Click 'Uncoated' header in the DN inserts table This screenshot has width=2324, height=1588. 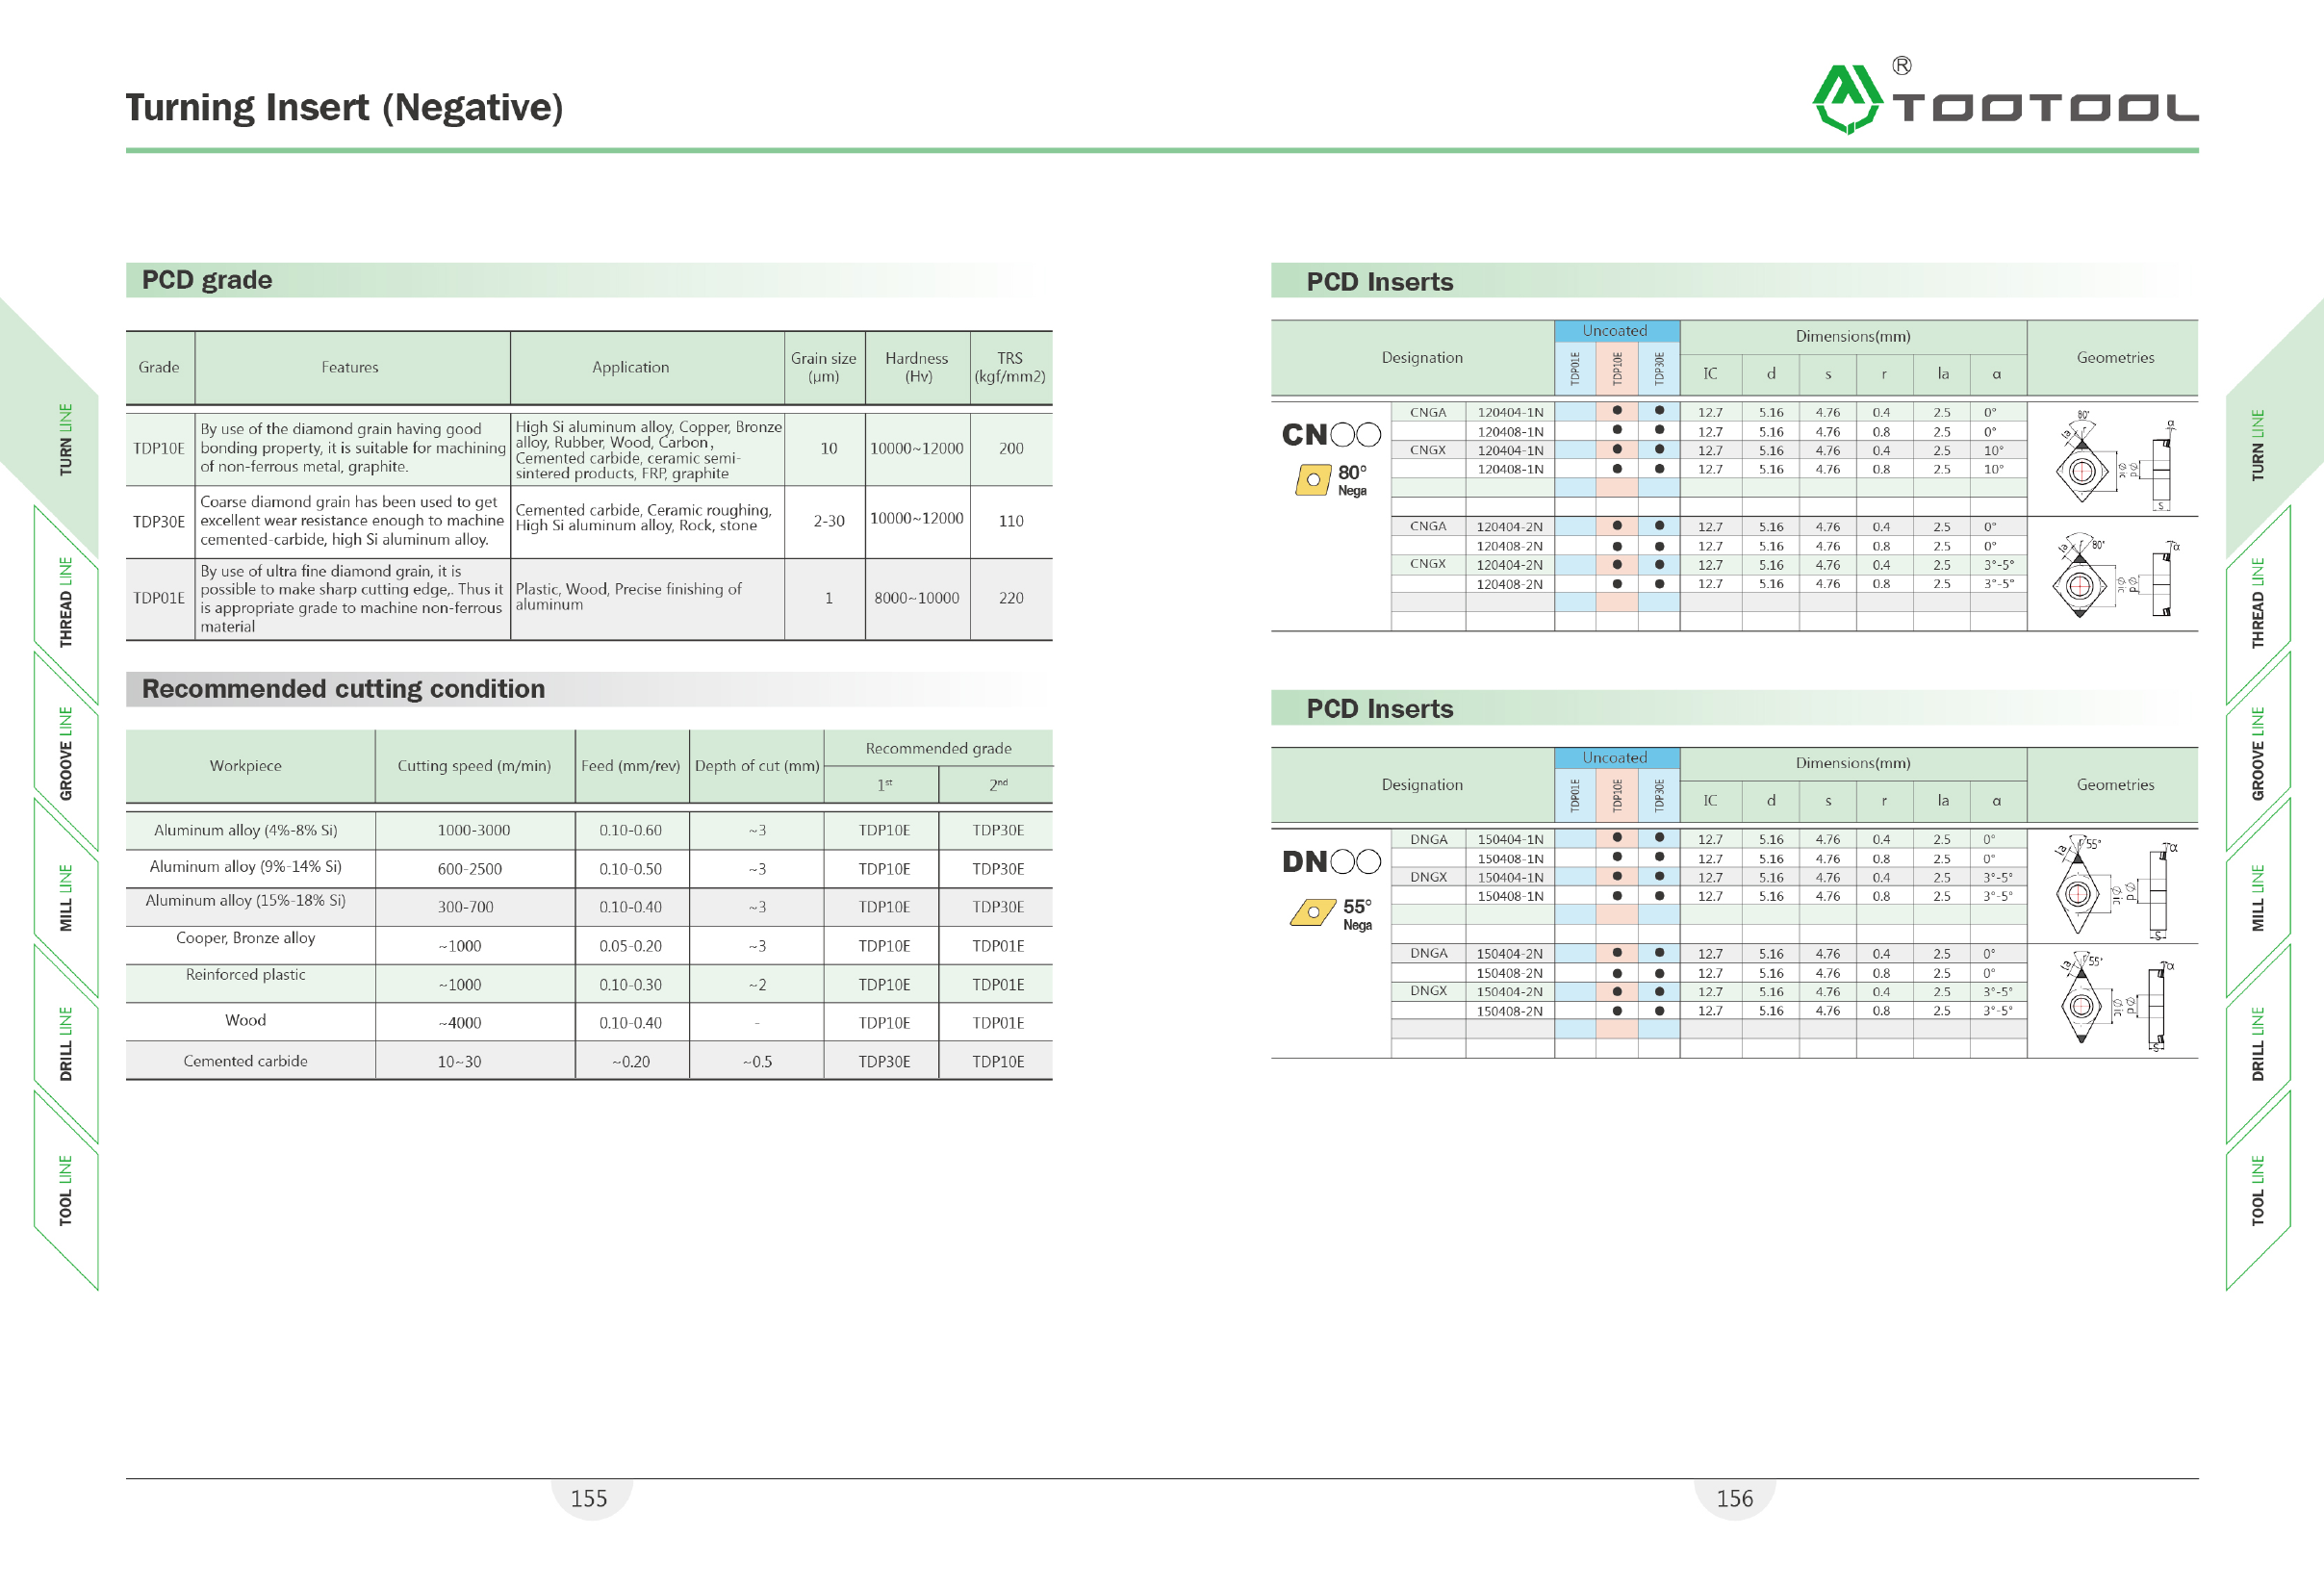point(1615,758)
